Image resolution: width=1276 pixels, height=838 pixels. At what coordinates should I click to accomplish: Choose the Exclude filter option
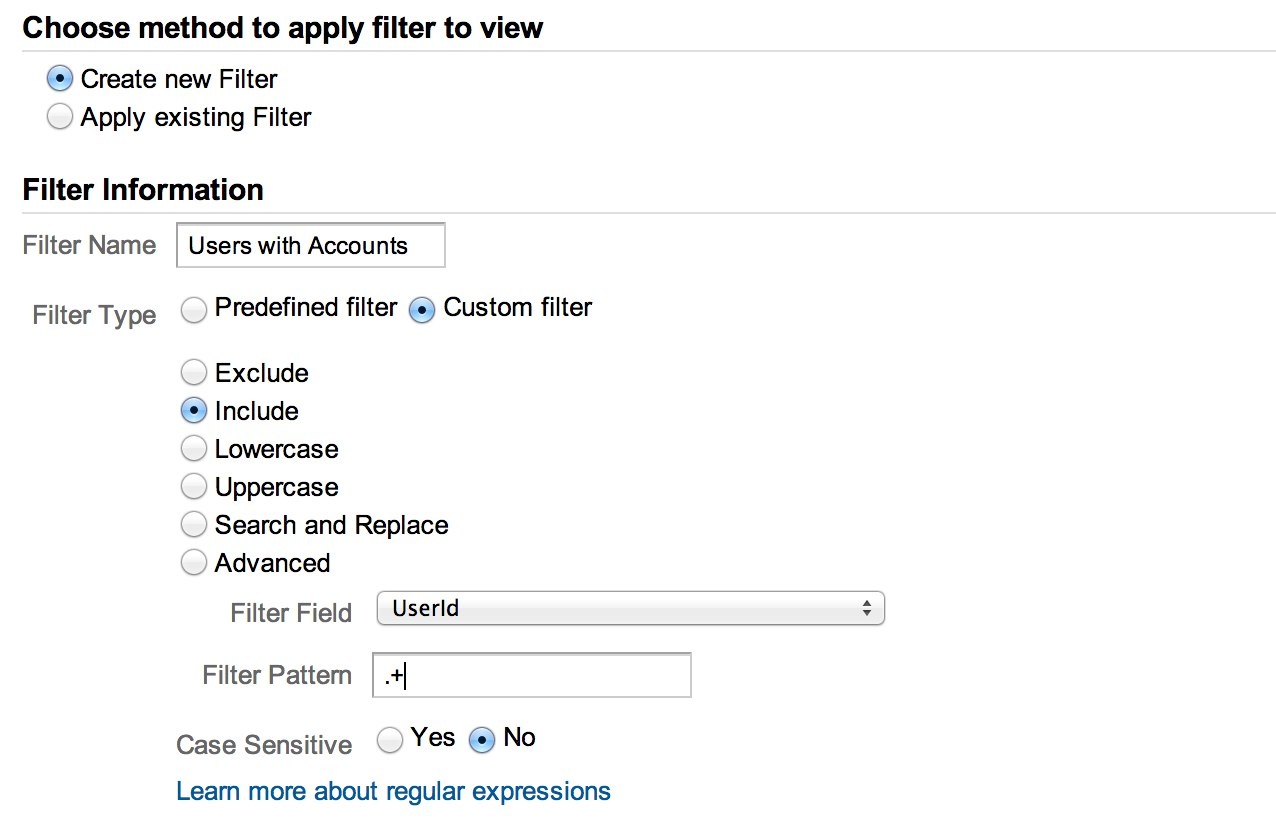(194, 373)
